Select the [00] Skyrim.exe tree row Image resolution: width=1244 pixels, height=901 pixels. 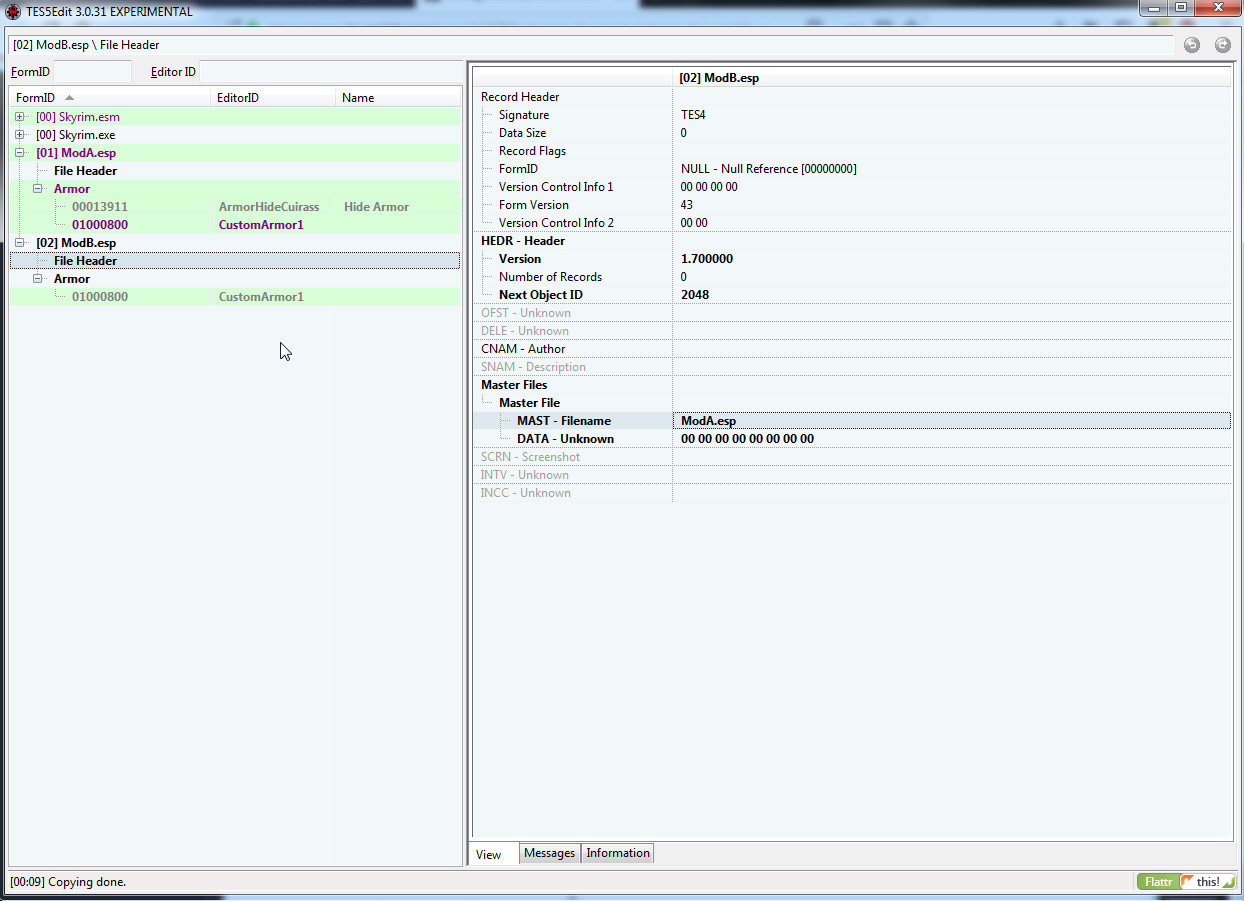pyautogui.click(x=235, y=135)
